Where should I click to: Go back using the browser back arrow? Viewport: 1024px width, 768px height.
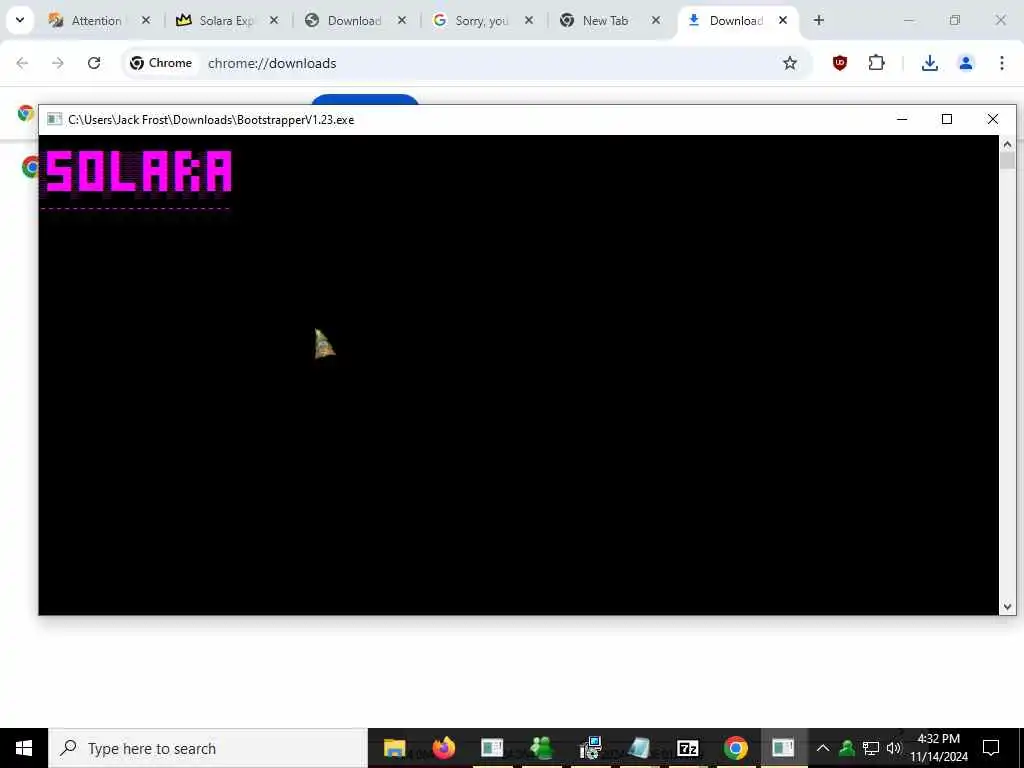point(22,63)
